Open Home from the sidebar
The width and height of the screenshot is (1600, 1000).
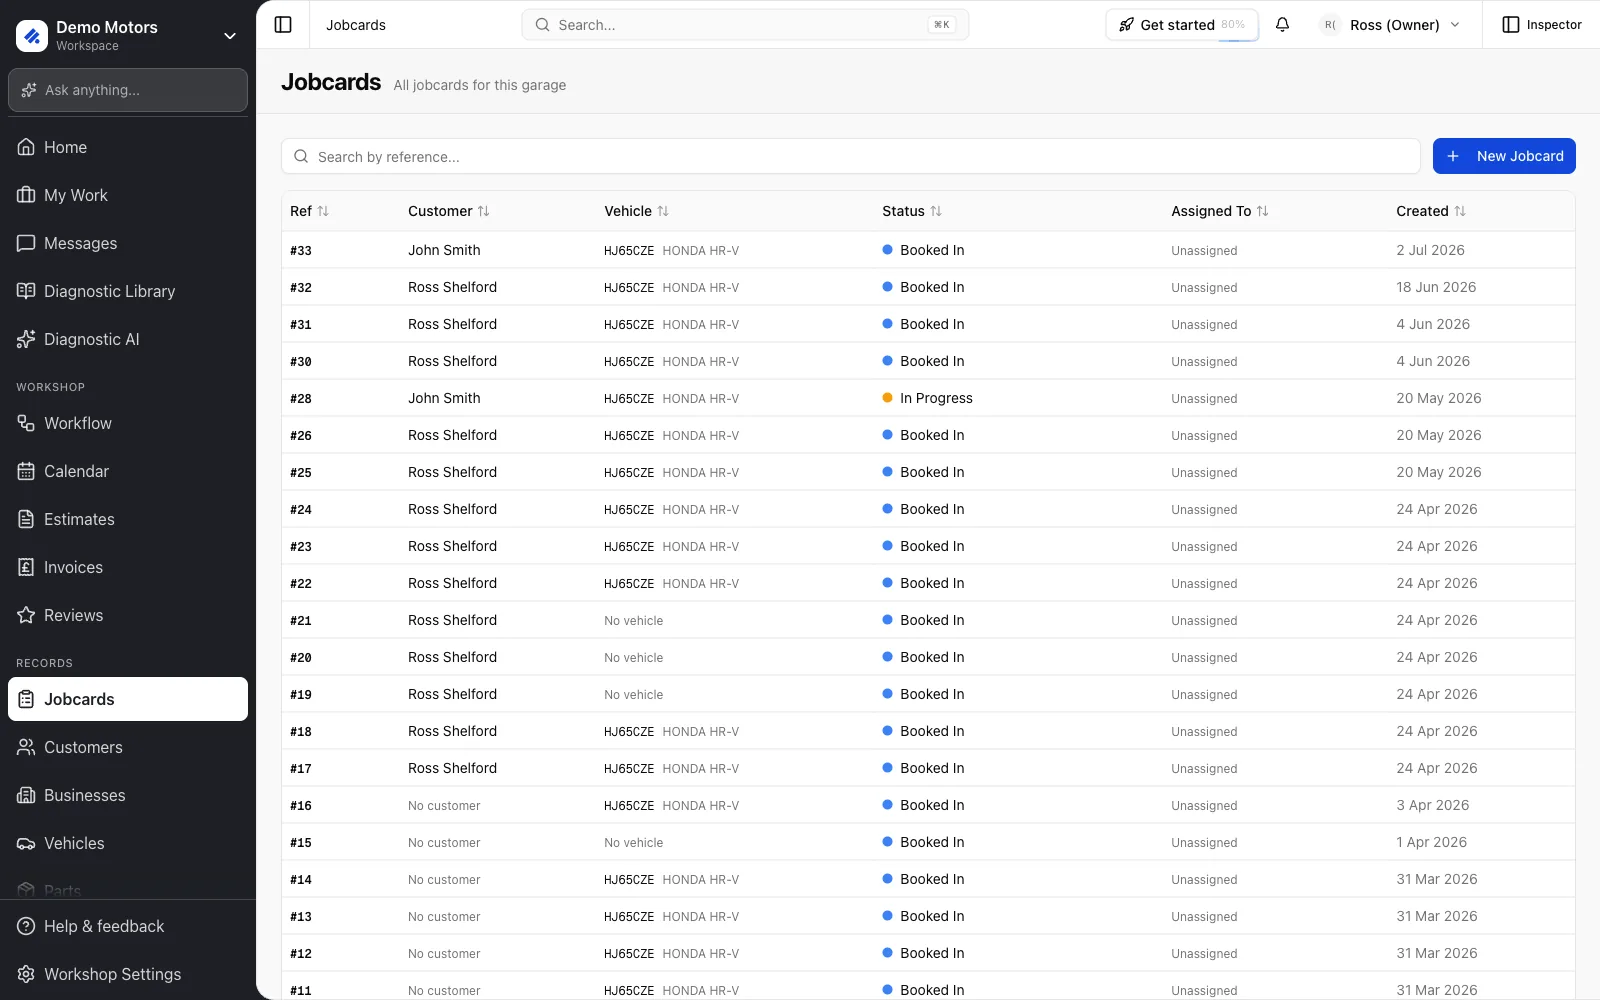[x=128, y=147]
